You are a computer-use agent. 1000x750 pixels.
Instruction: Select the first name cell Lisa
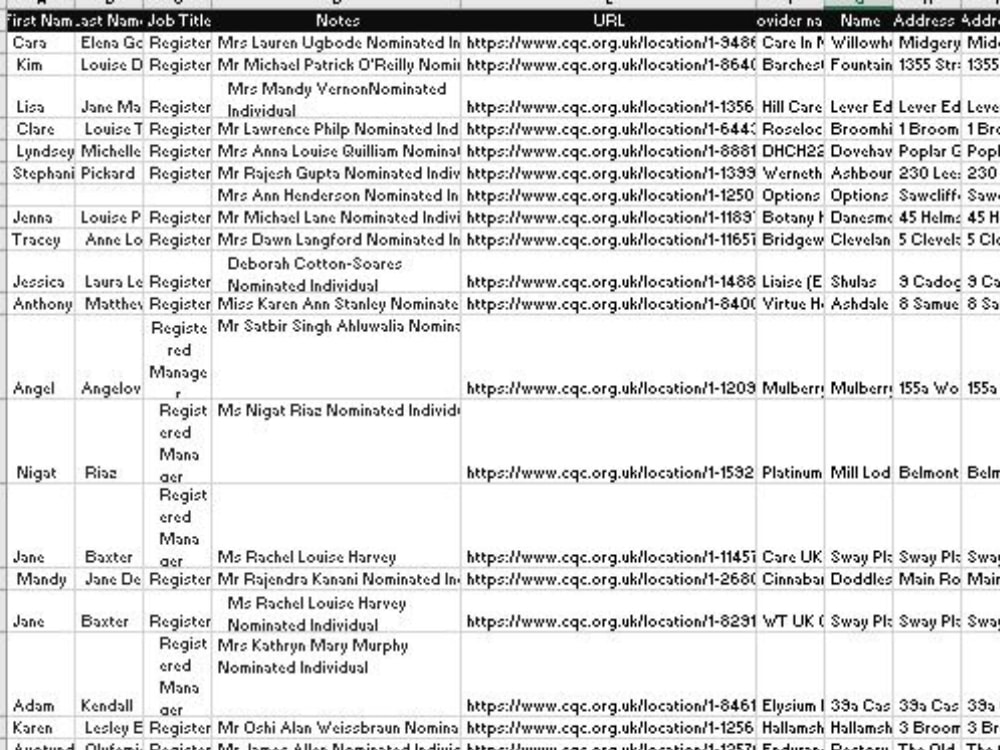(41, 97)
